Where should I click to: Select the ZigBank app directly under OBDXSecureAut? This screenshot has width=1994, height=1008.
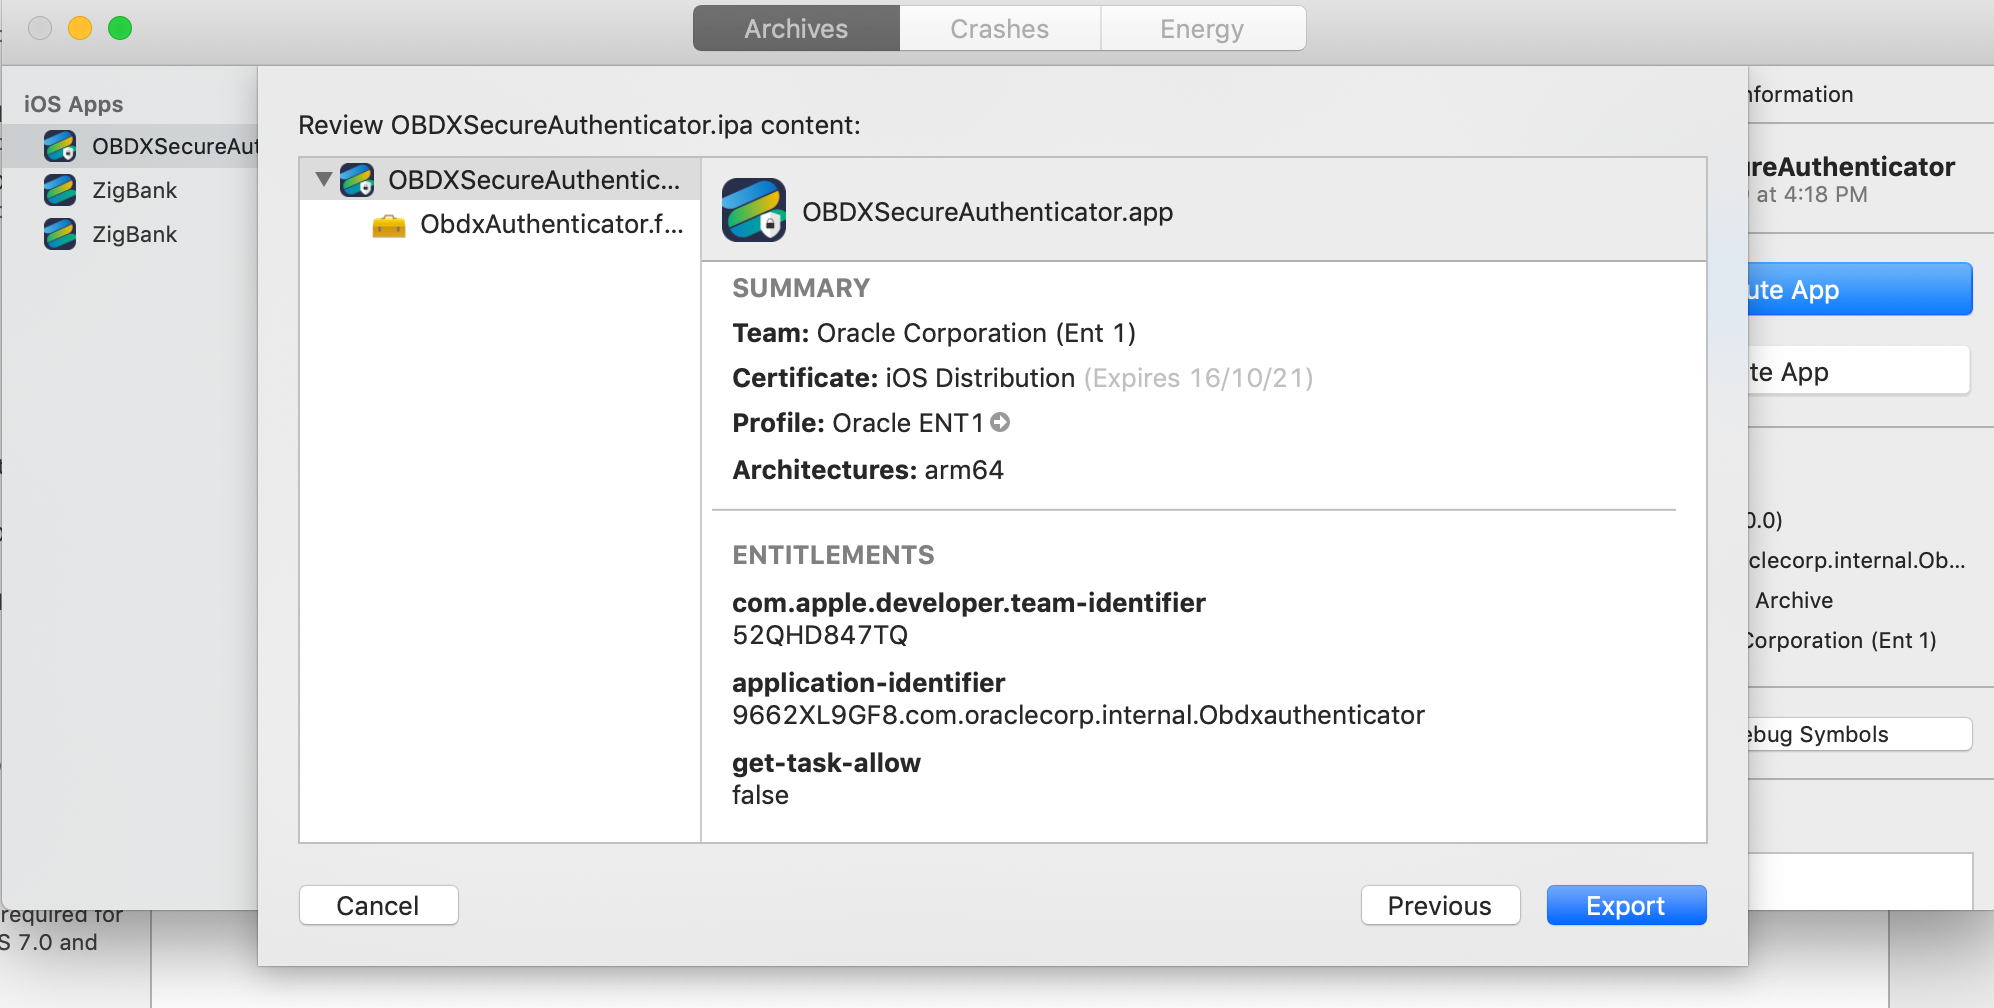tap(134, 190)
